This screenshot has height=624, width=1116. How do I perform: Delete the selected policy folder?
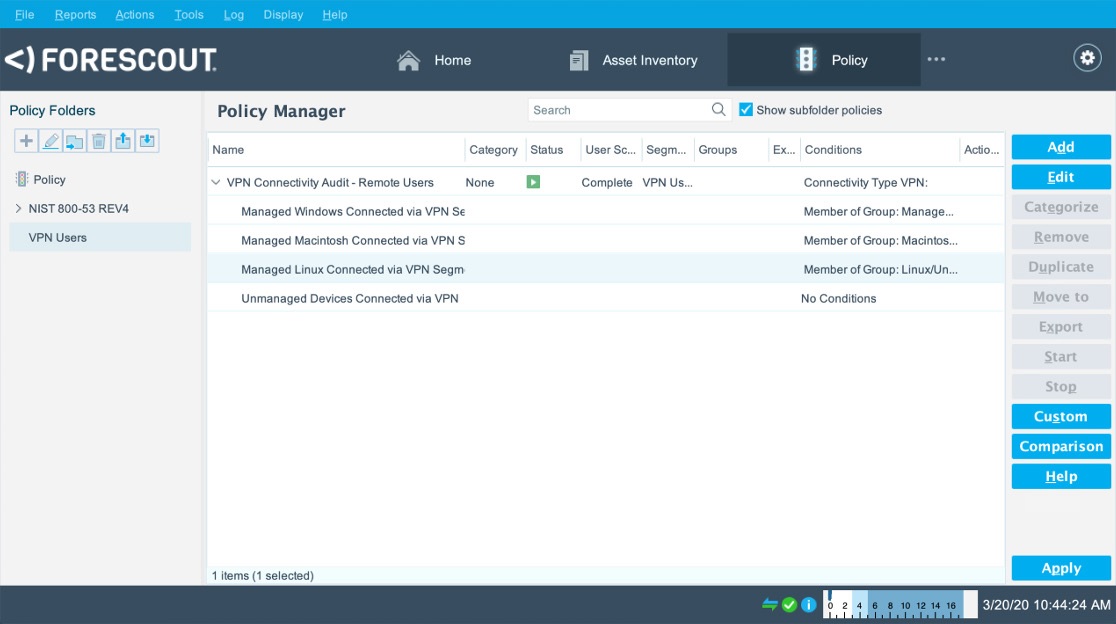point(98,140)
